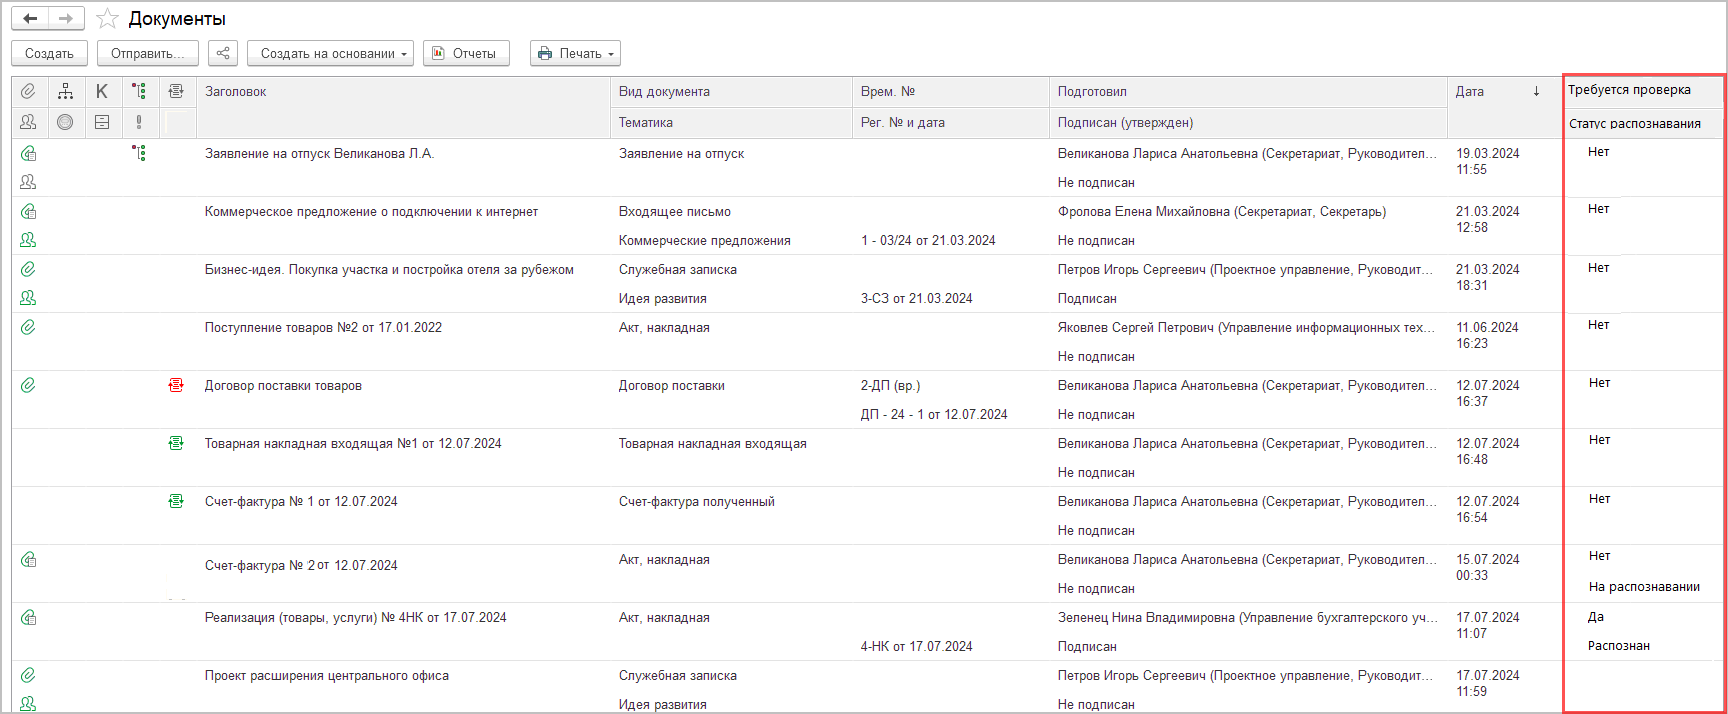1728x714 pixels.
Task: Click the process tree icon in the Заявление на отпуск row
Action: click(139, 153)
